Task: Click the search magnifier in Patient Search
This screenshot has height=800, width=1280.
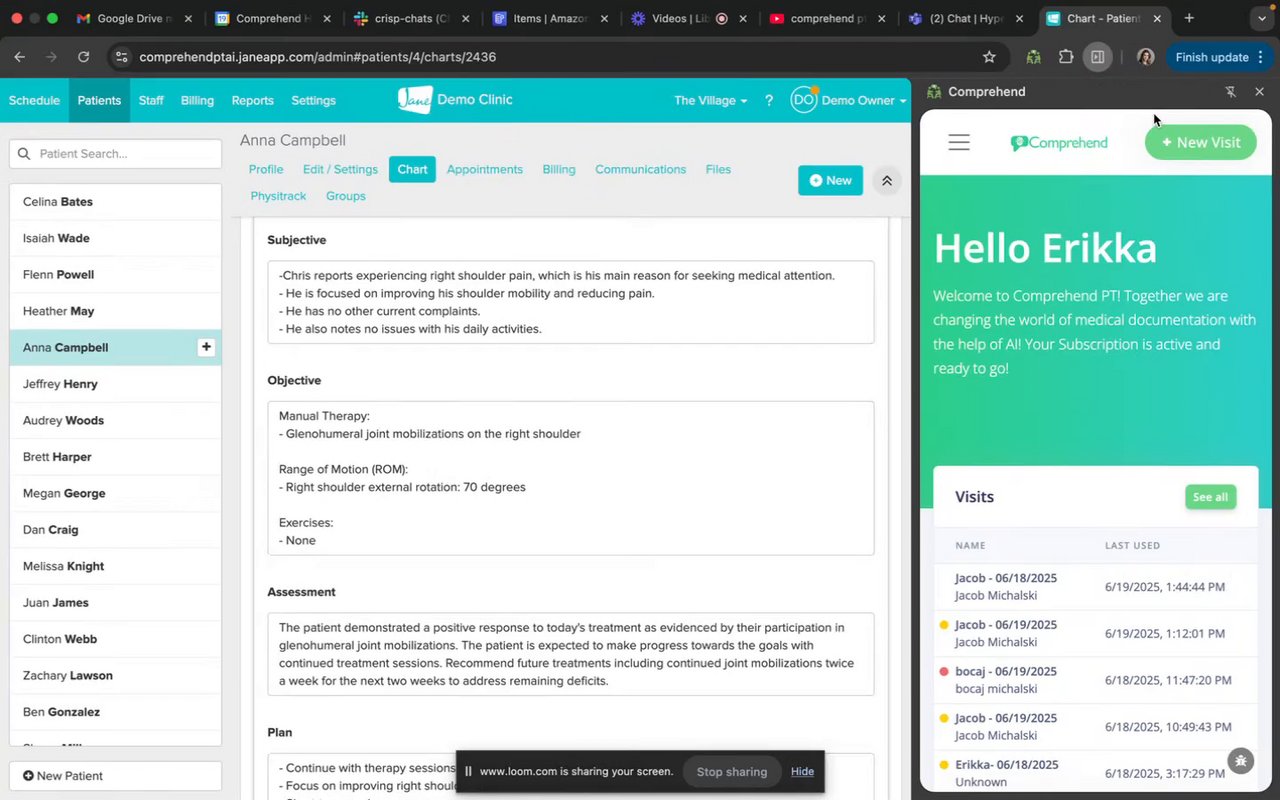Action: 24,154
